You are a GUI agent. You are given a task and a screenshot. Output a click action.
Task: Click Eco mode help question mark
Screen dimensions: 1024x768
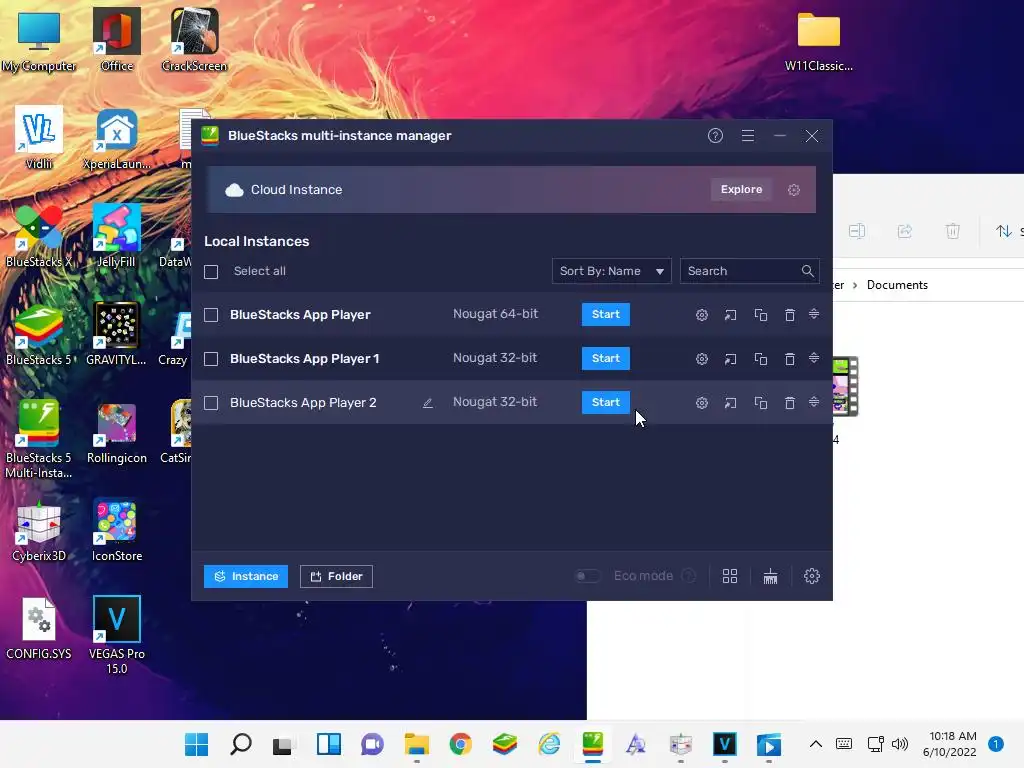(x=688, y=576)
